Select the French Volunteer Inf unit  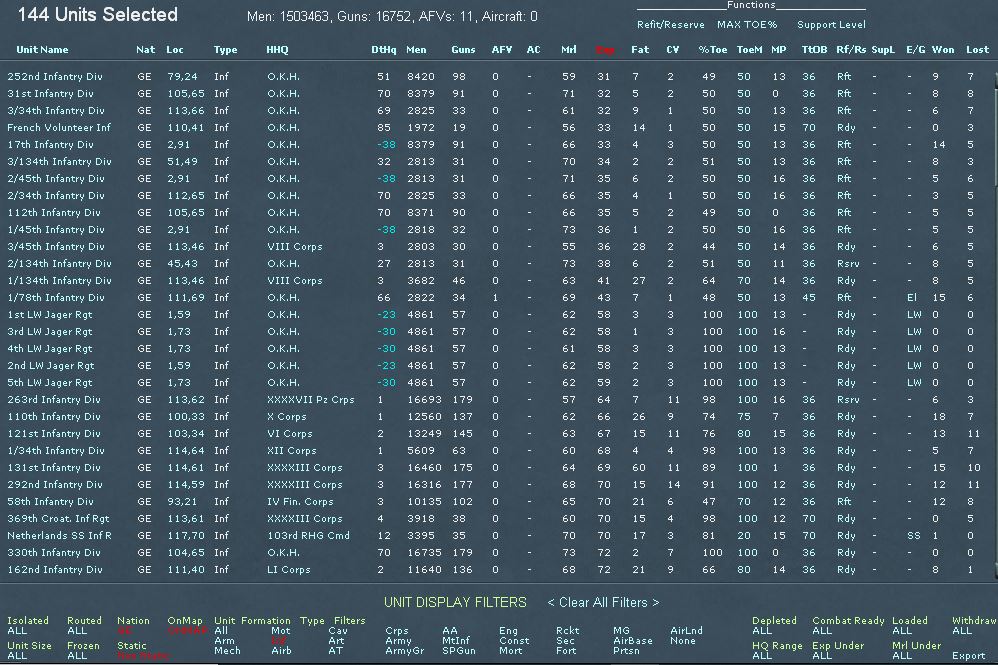59,127
